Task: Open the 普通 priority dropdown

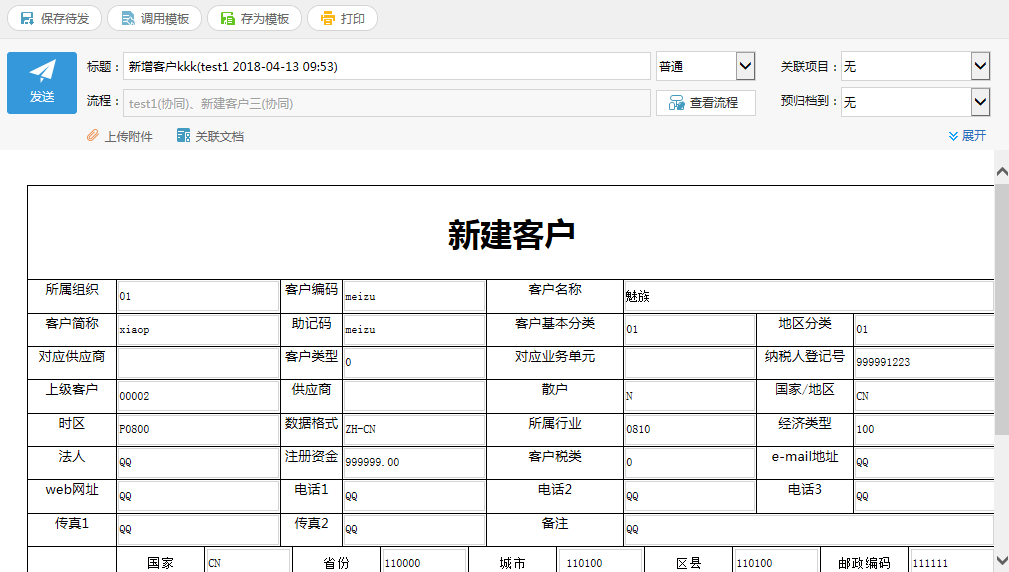Action: [705, 67]
